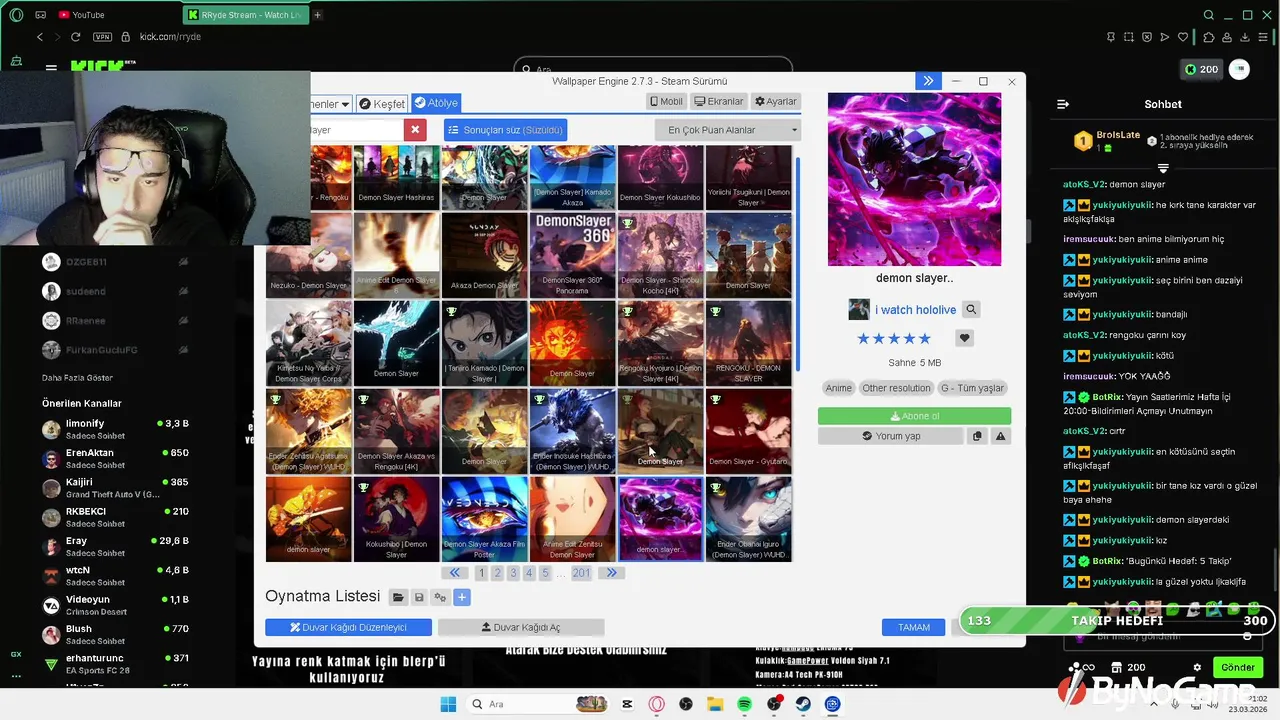The image size is (1280, 720).
Task: Collapse the Sohbet chat panel icon
Action: pyautogui.click(x=1063, y=104)
